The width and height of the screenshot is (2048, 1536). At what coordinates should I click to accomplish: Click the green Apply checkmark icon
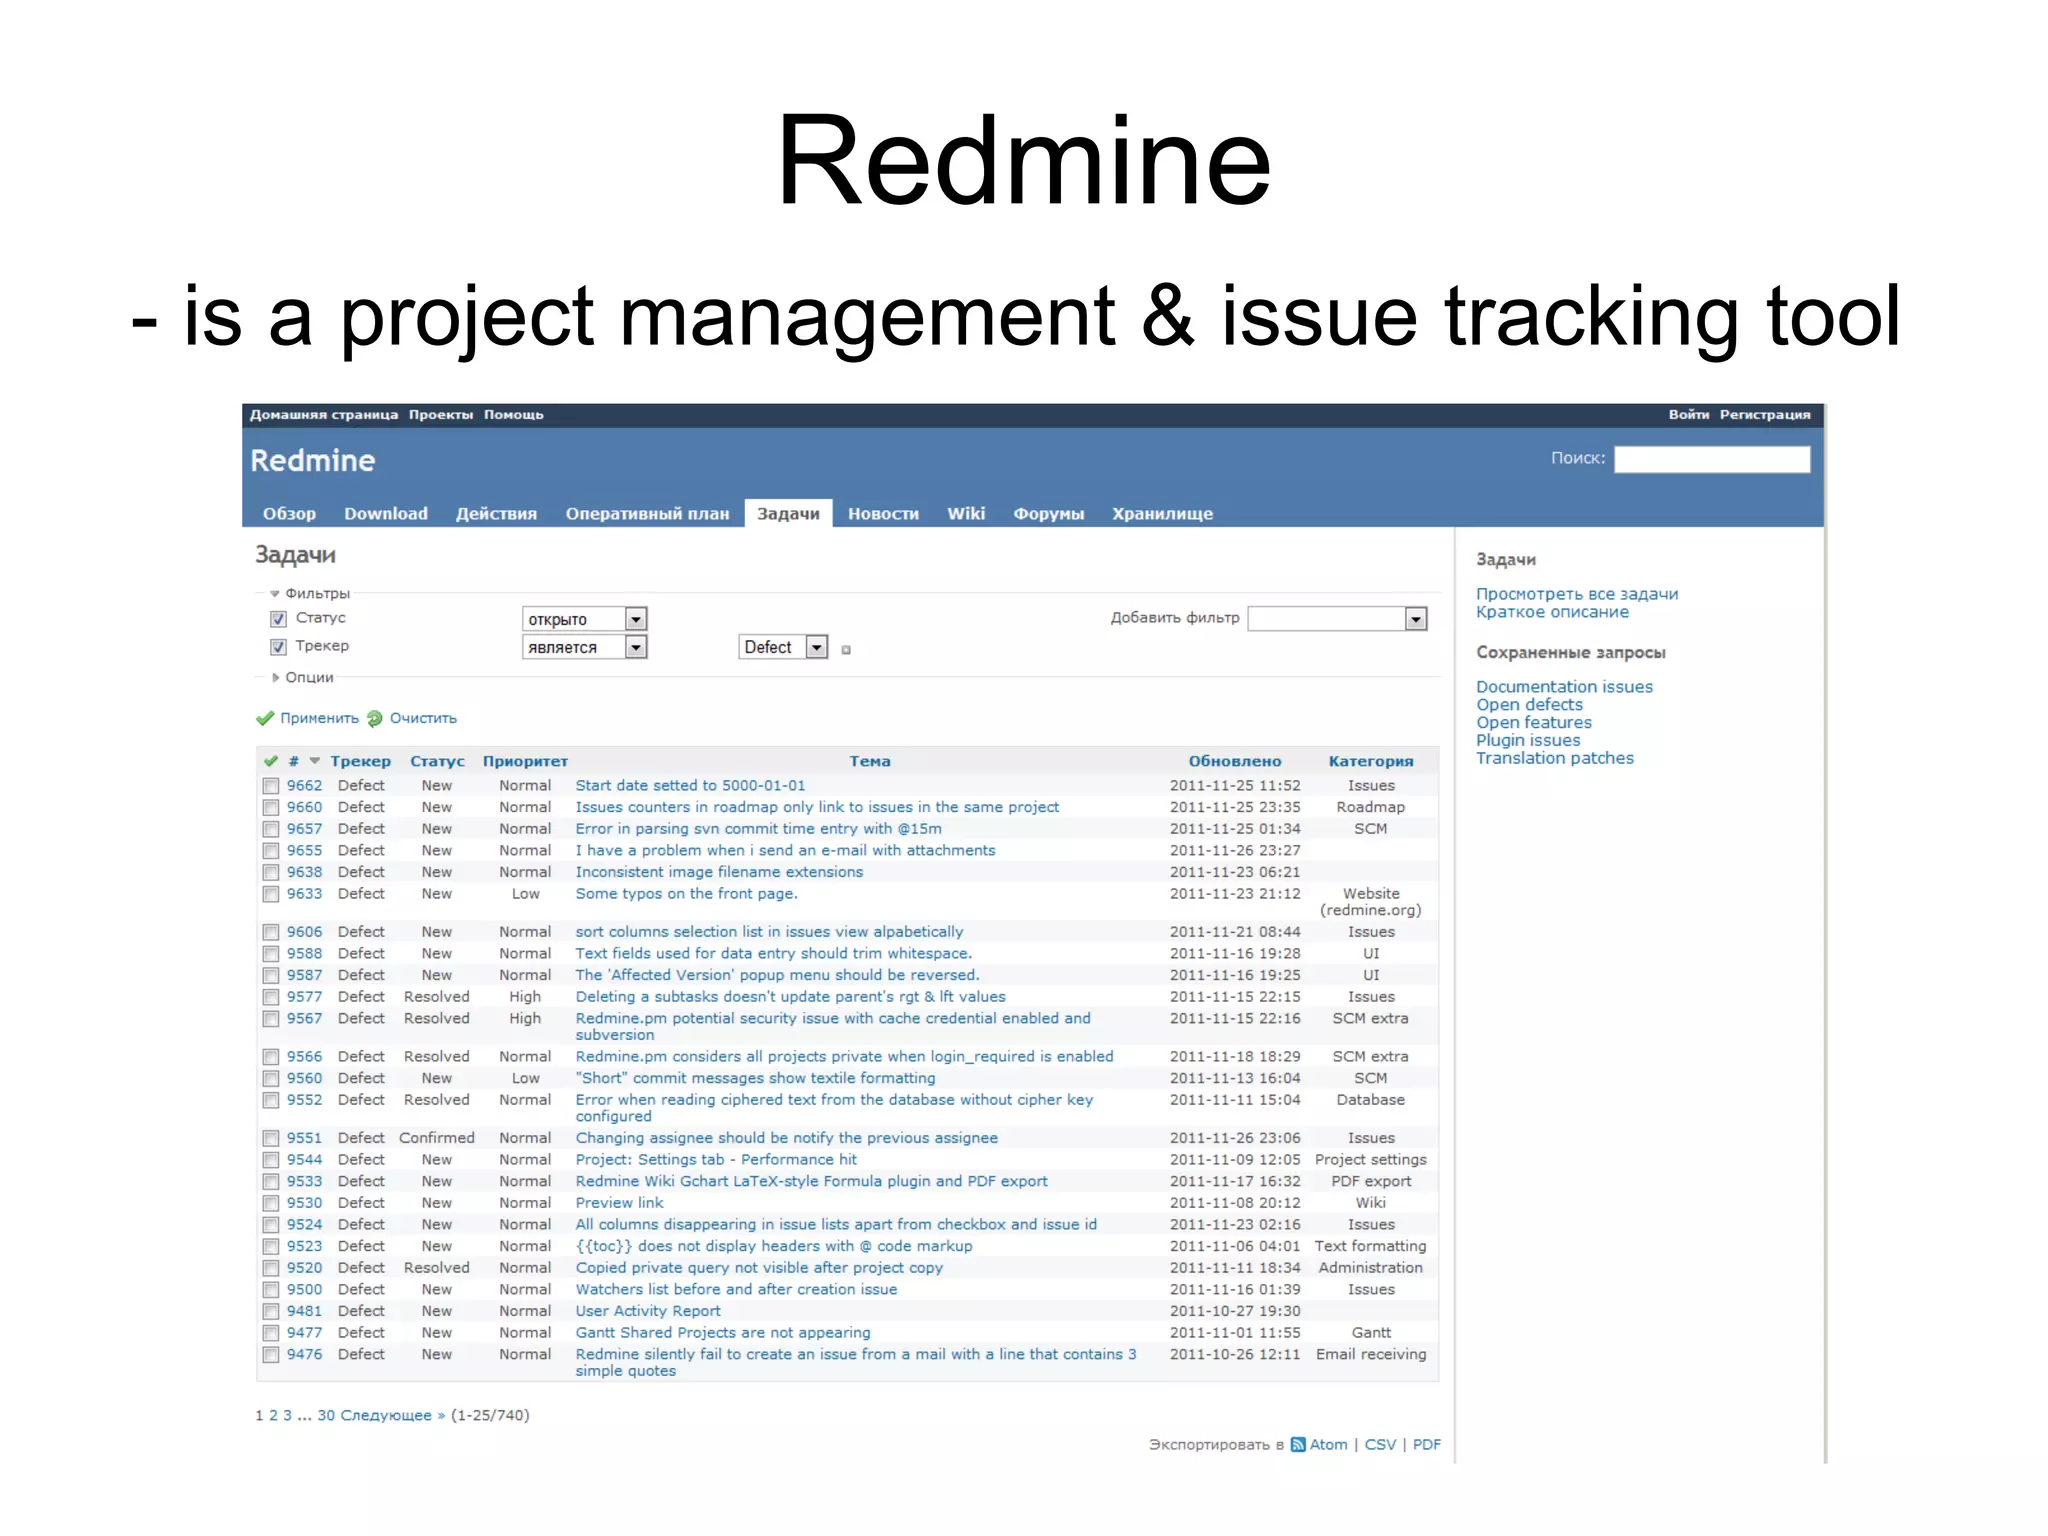pyautogui.click(x=265, y=718)
